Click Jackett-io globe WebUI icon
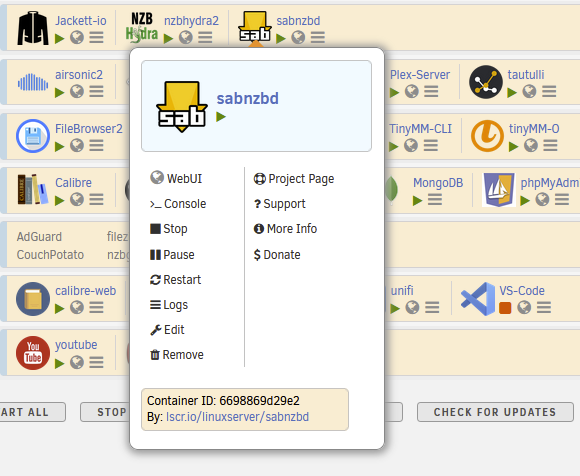The image size is (580, 476). (77, 37)
